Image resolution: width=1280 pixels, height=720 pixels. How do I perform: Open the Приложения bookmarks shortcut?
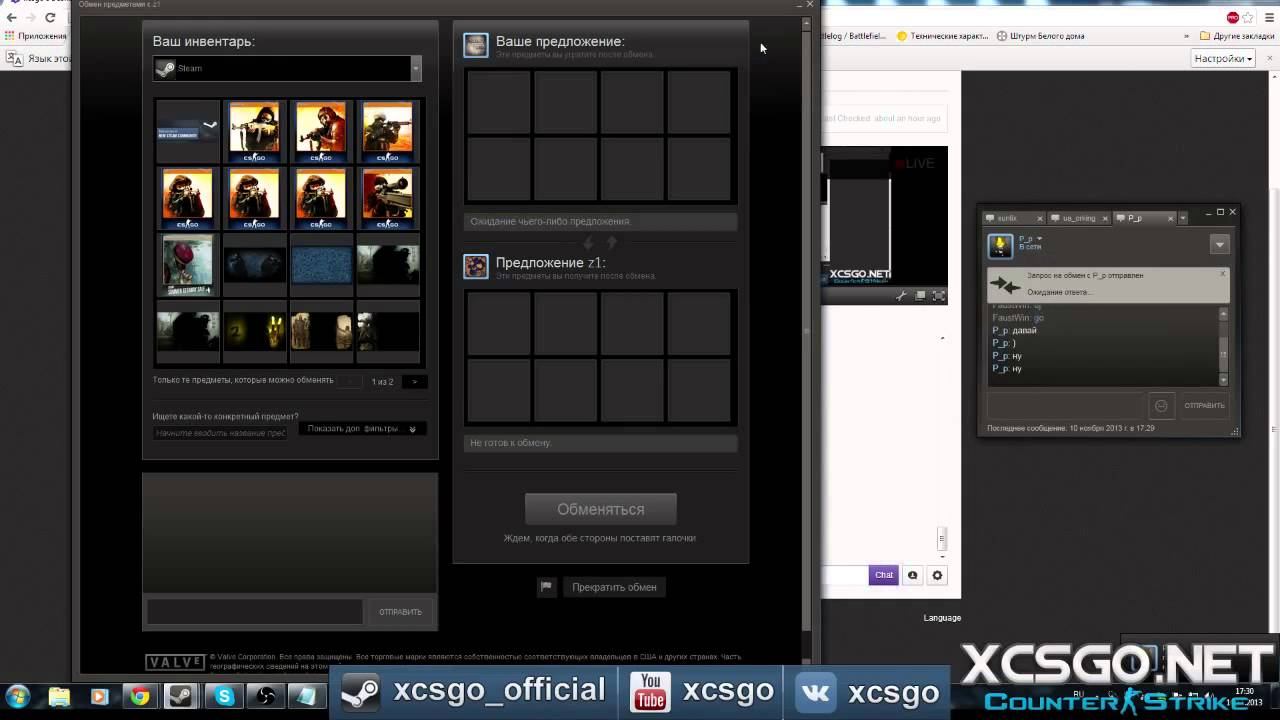[x=35, y=36]
